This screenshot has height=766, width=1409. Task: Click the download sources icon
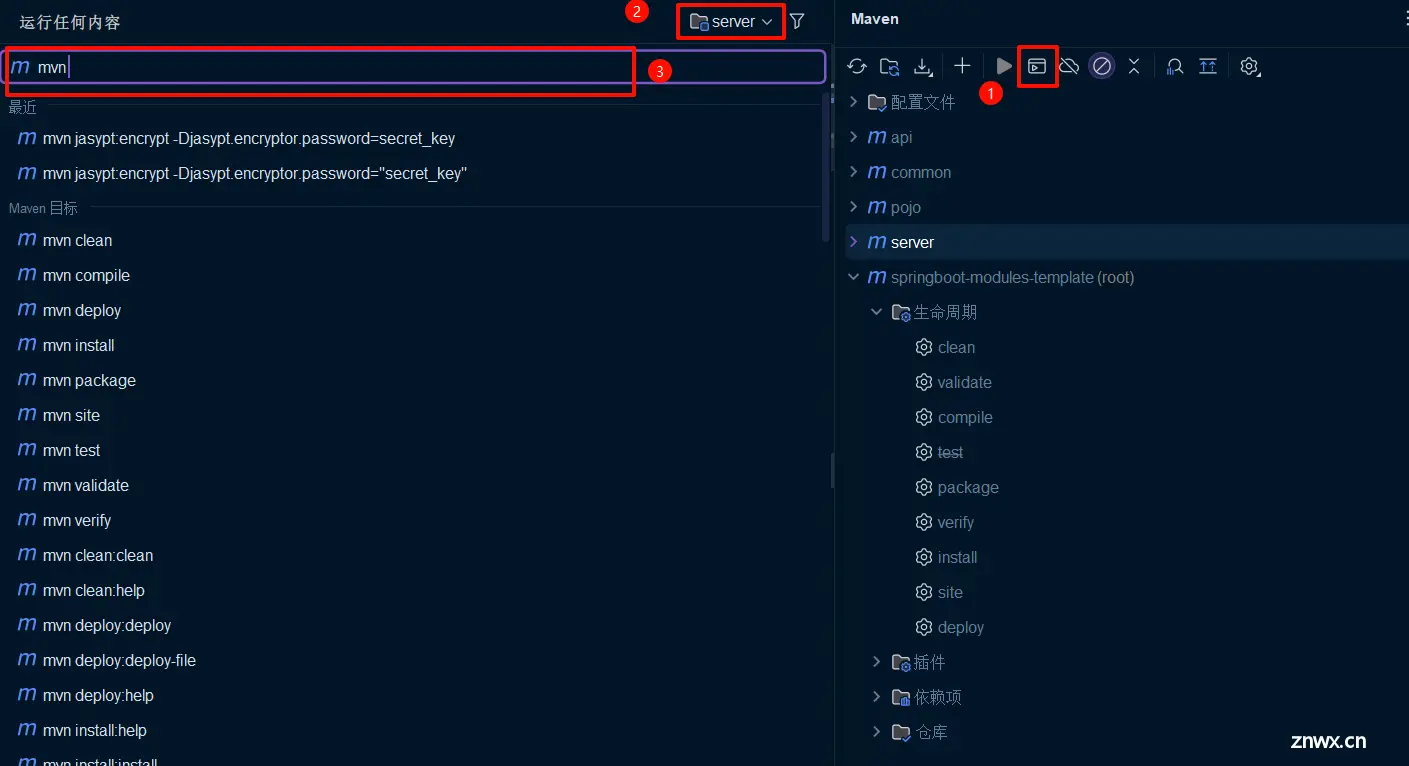tap(923, 66)
